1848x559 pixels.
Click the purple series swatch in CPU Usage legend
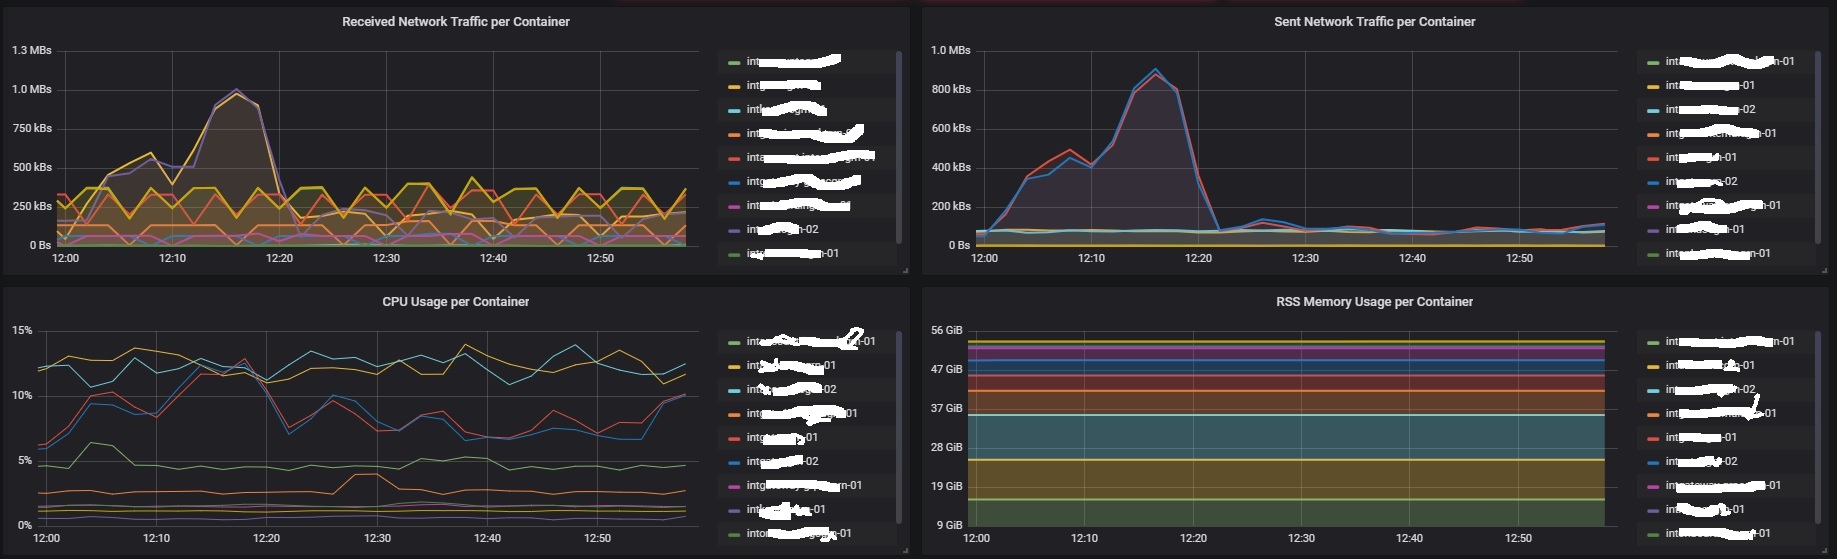(x=734, y=510)
